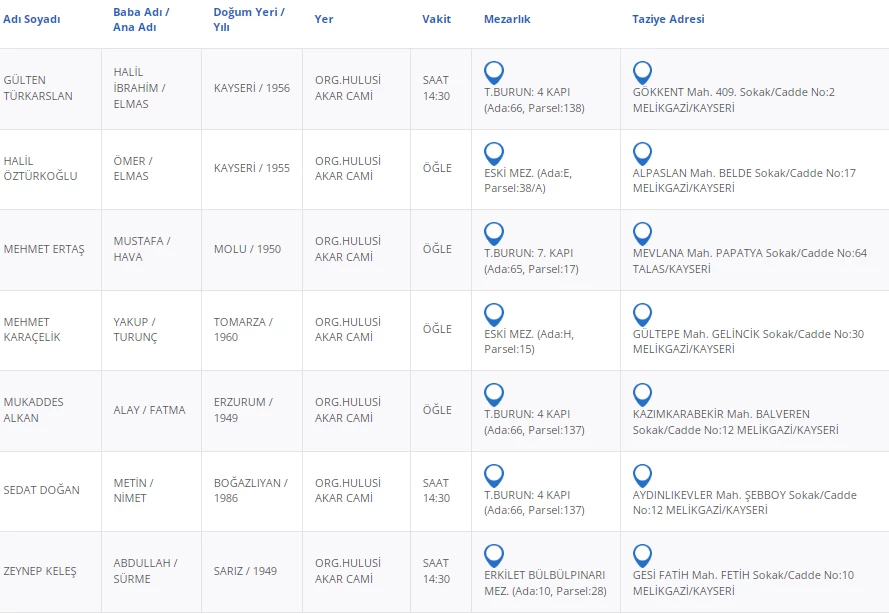Open condolence address pin for Mehmet Ertaş
This screenshot has height=614, width=889.
tap(642, 234)
